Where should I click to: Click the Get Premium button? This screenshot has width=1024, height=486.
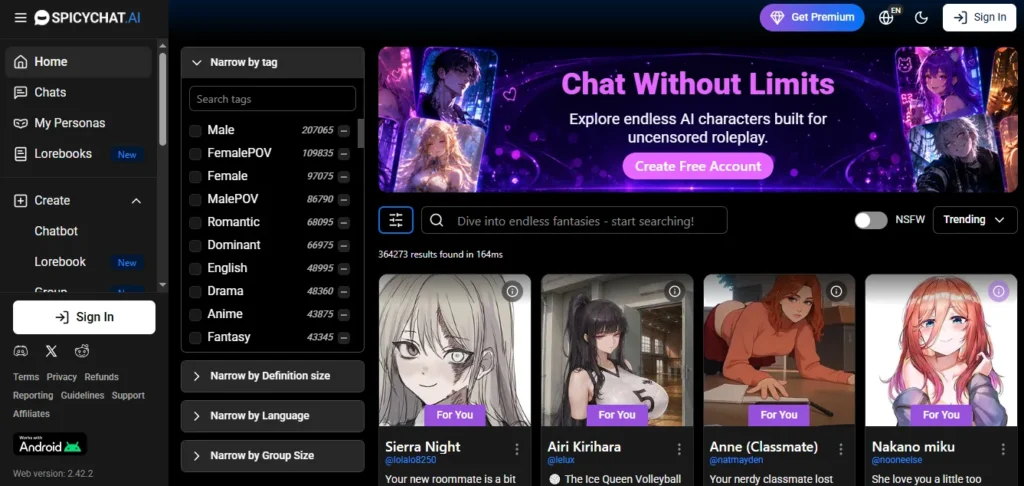pos(812,18)
